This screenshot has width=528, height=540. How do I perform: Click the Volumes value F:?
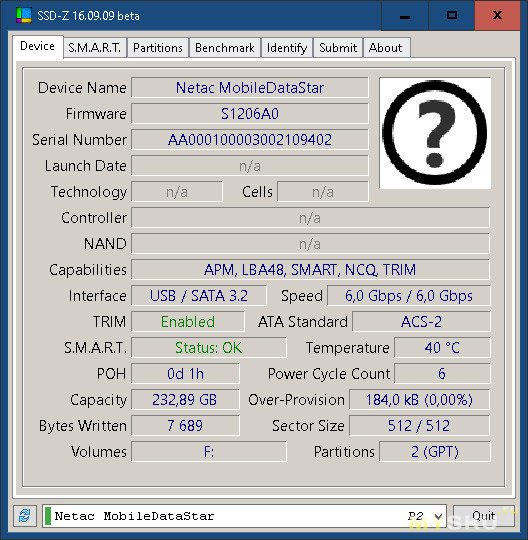pos(209,452)
